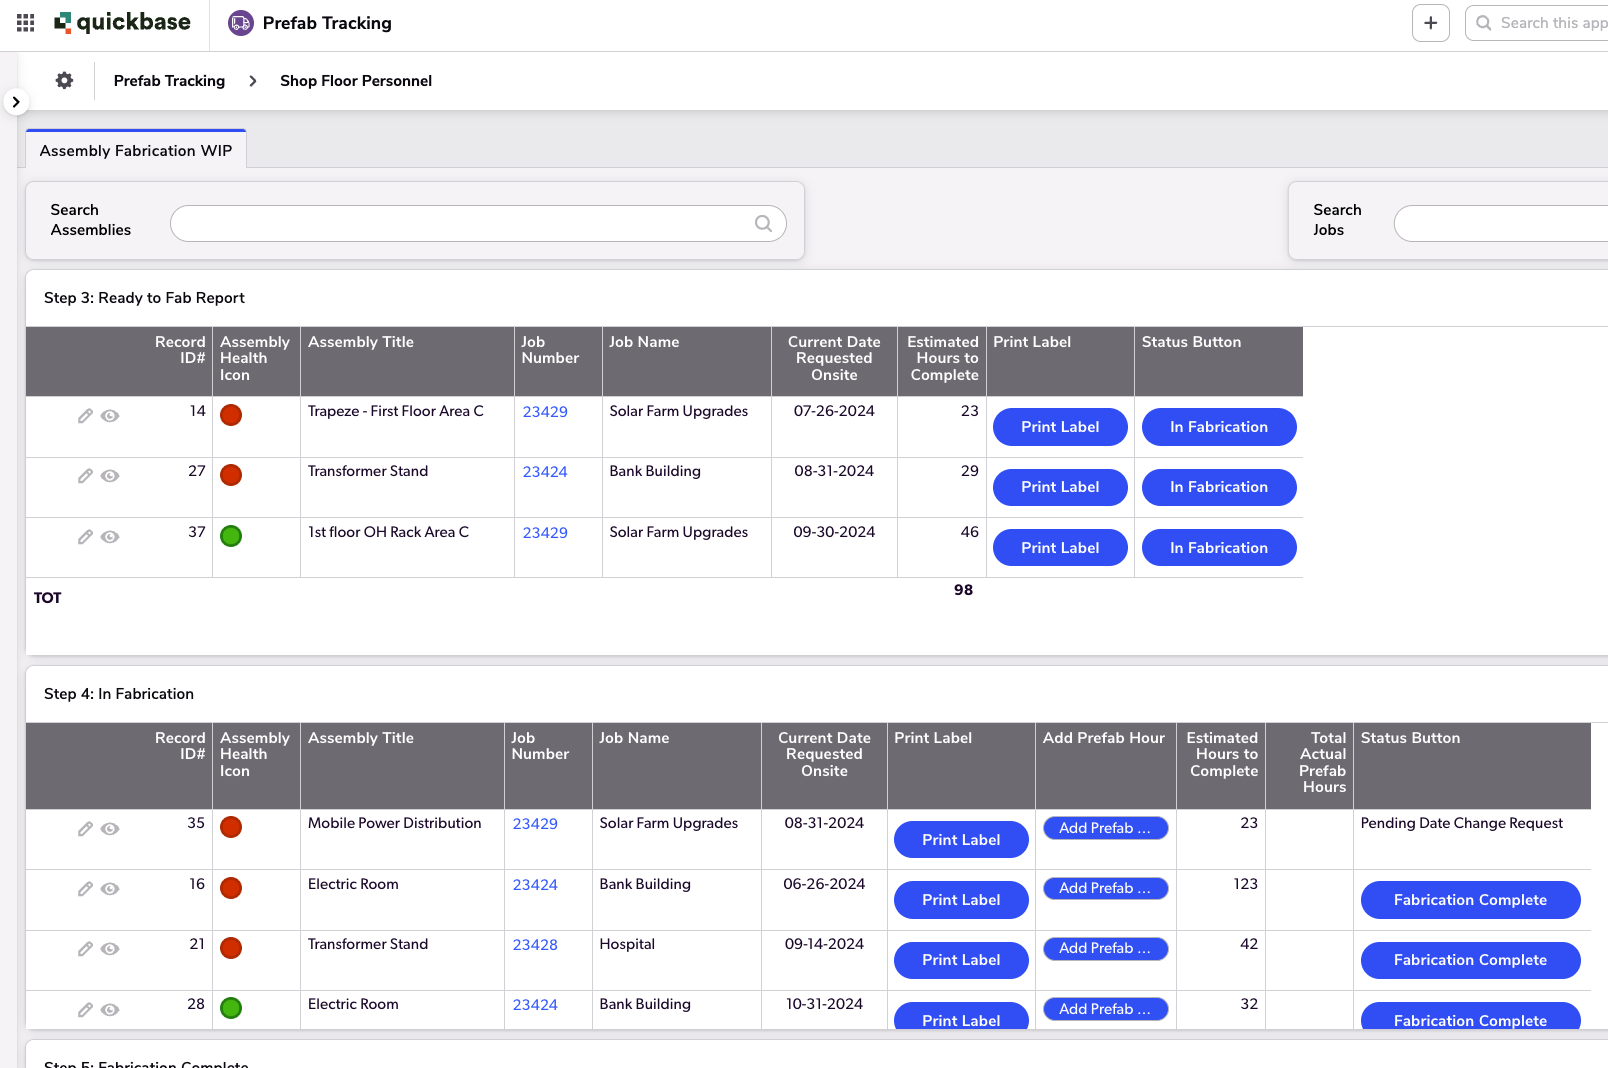Open the Prefab Tracking breadcrumb link

[169, 81]
